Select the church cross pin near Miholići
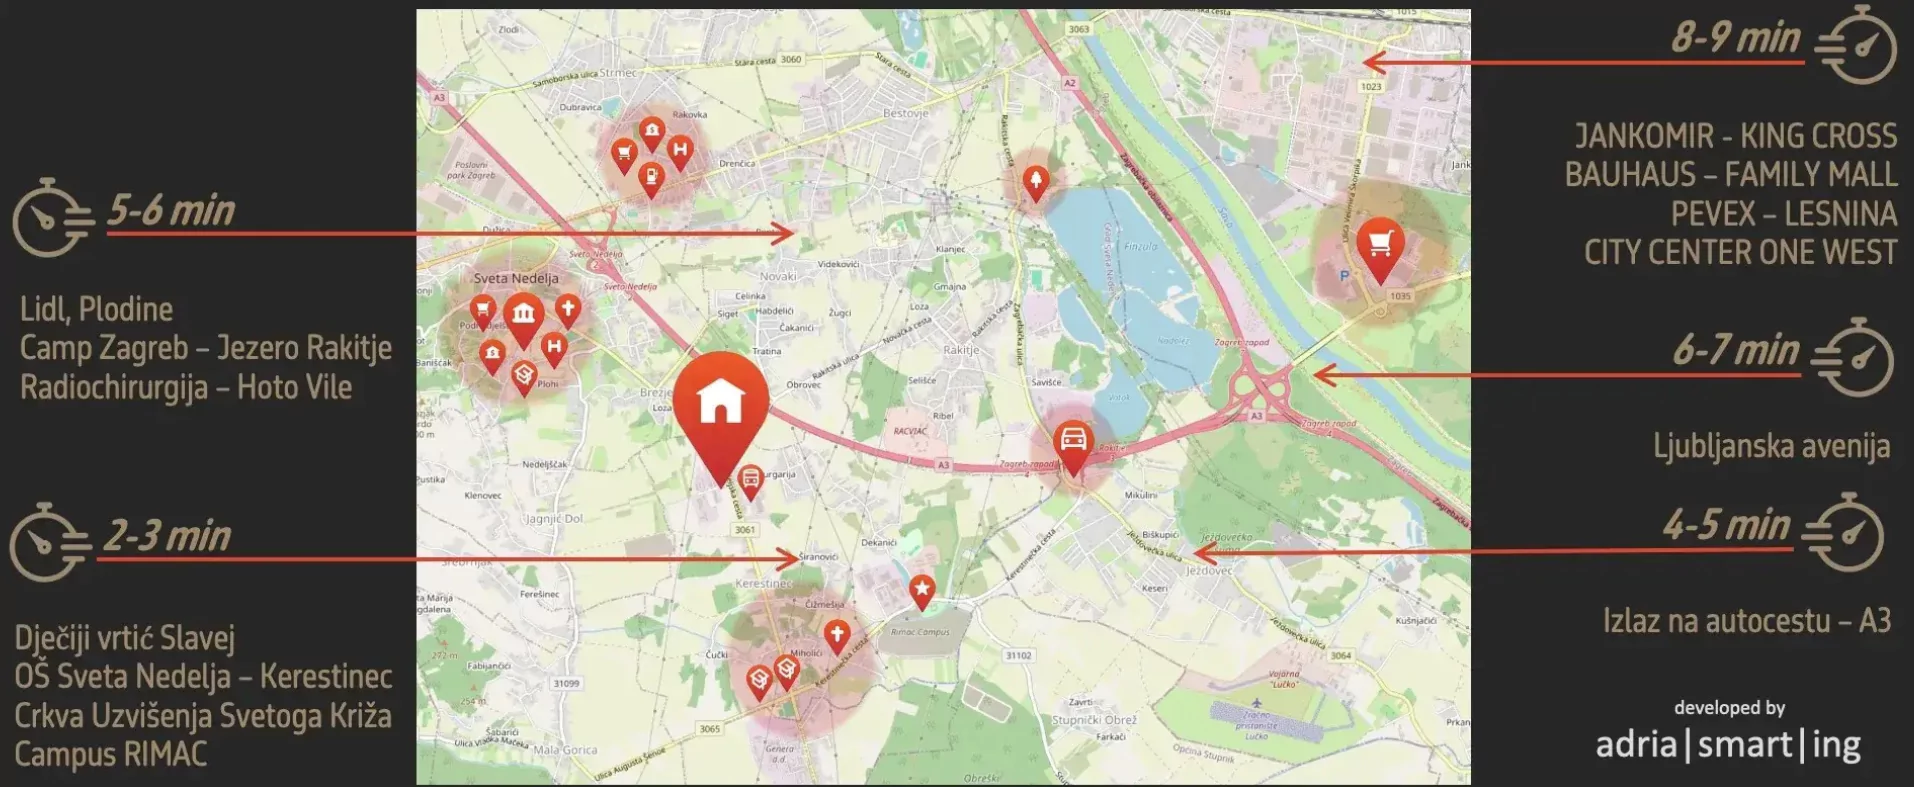 (x=837, y=637)
